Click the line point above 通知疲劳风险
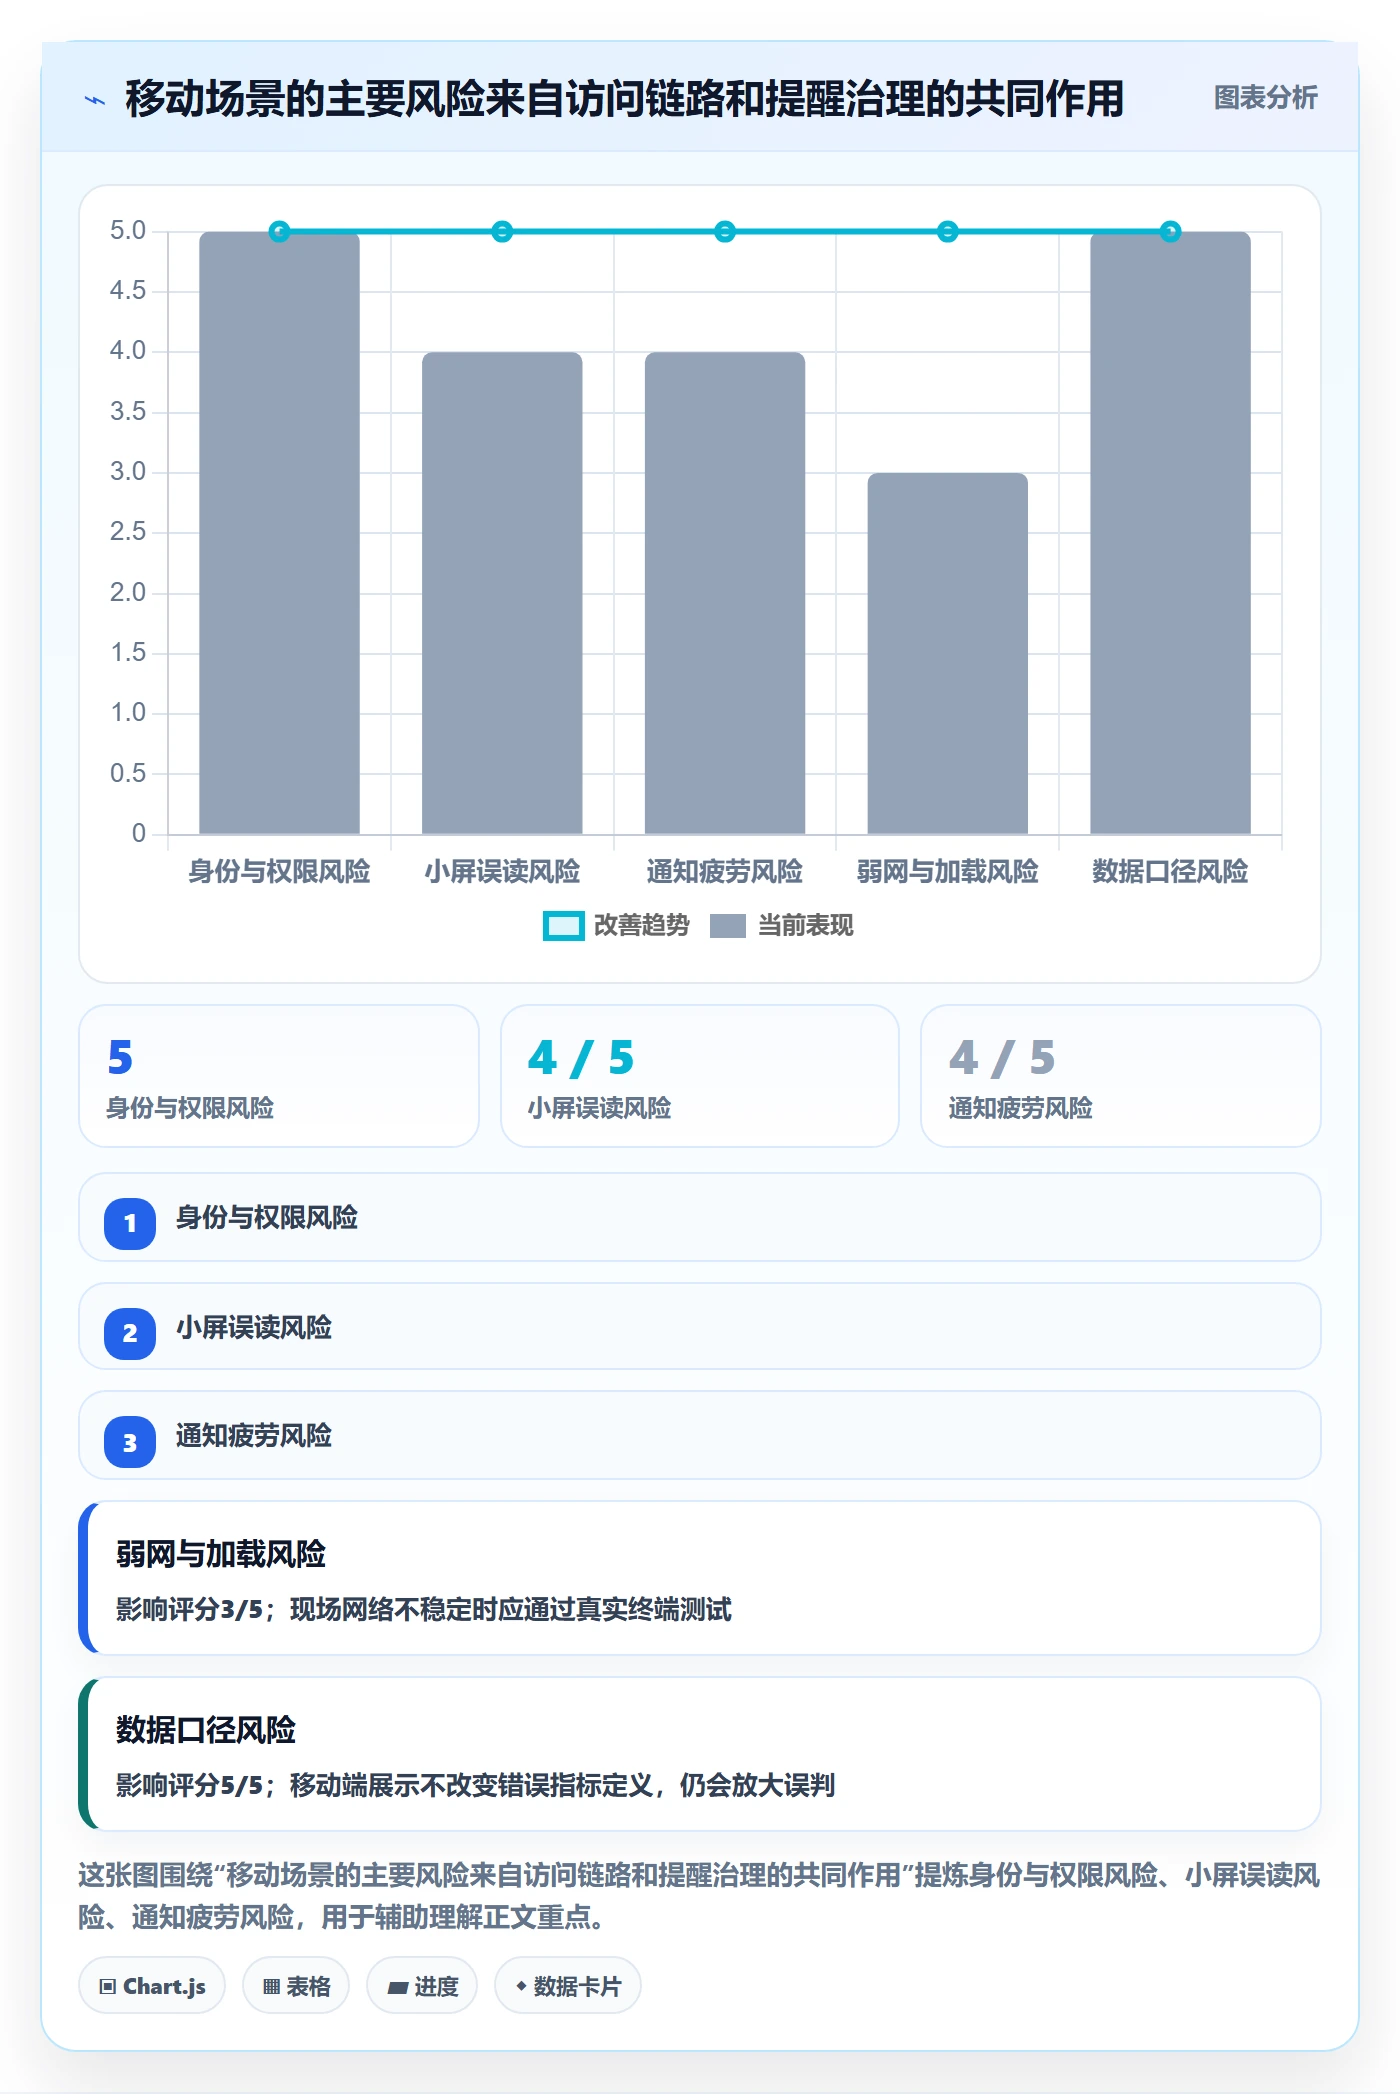Viewport: 1400px width, 2094px height. point(725,232)
